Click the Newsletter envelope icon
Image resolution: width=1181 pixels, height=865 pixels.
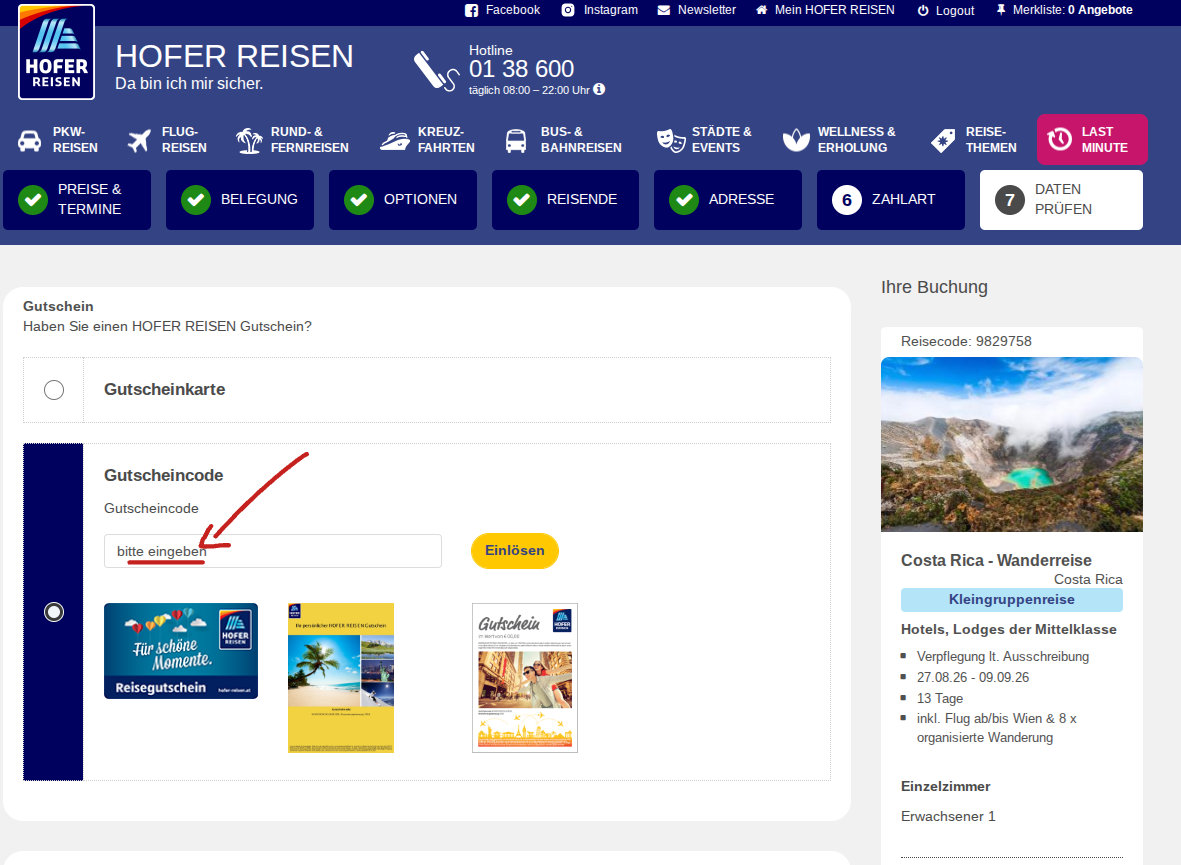664,10
